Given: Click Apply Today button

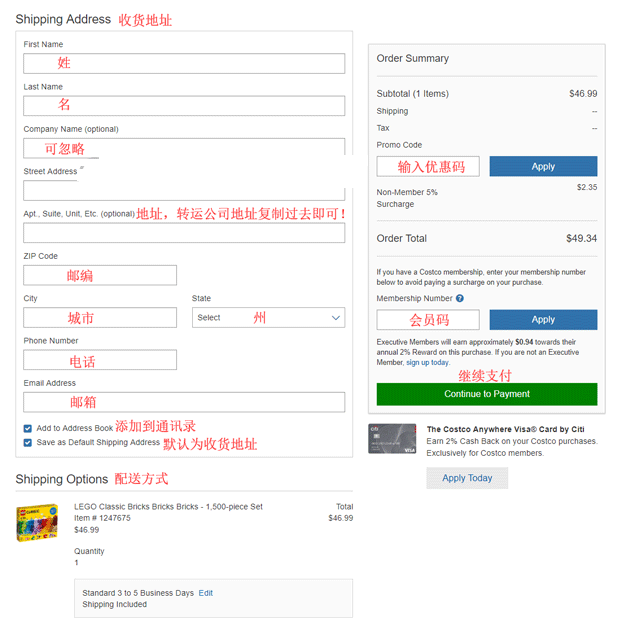Looking at the screenshot, I should click(x=467, y=478).
